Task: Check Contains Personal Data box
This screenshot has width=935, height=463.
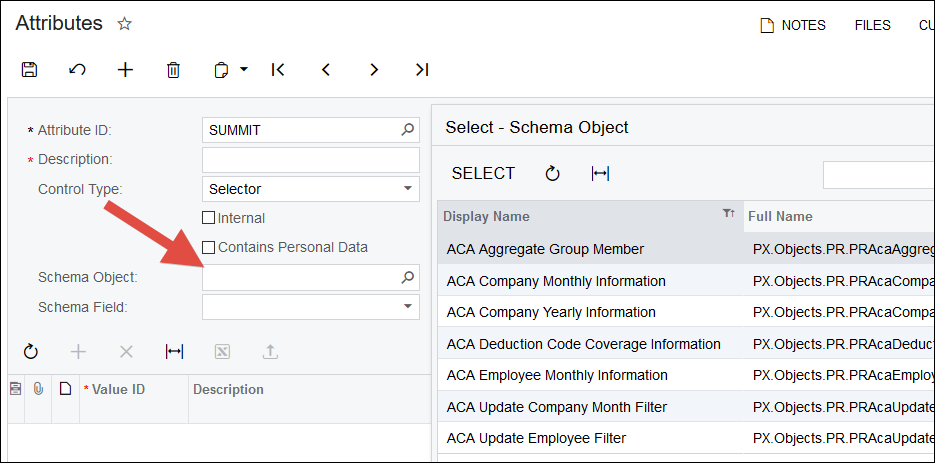Action: click(209, 247)
